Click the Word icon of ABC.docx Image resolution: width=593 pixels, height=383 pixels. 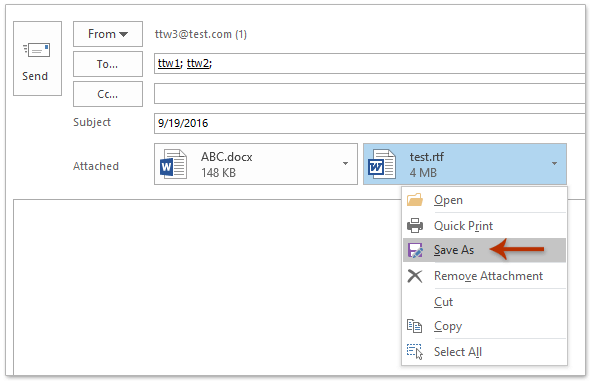(x=173, y=164)
